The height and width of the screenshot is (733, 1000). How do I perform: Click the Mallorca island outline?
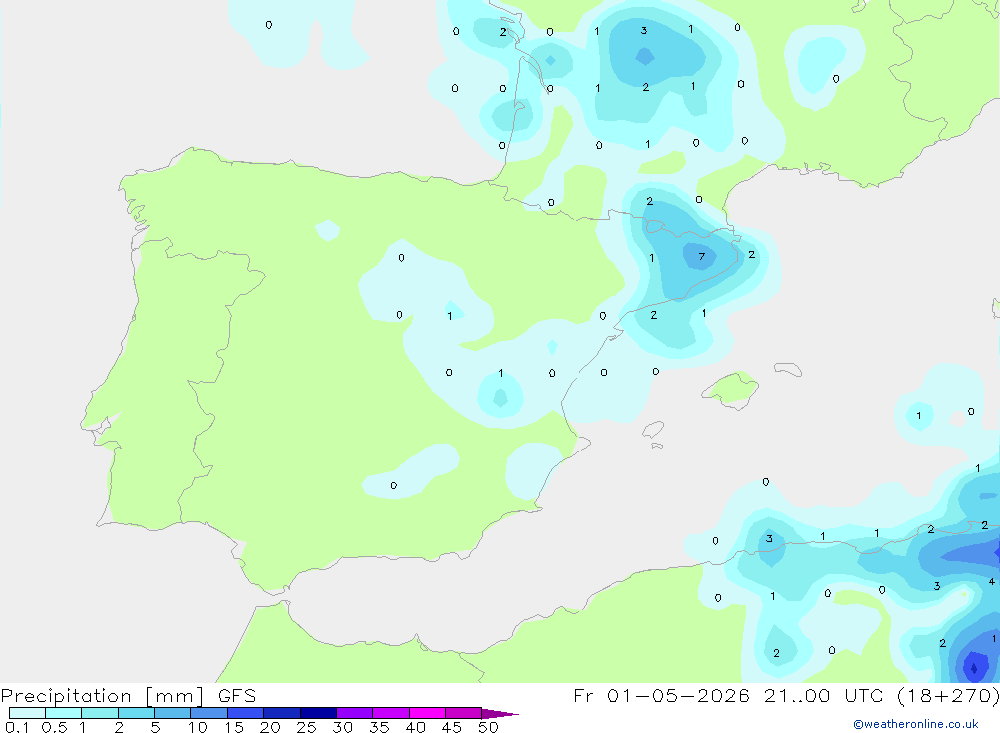click(731, 390)
